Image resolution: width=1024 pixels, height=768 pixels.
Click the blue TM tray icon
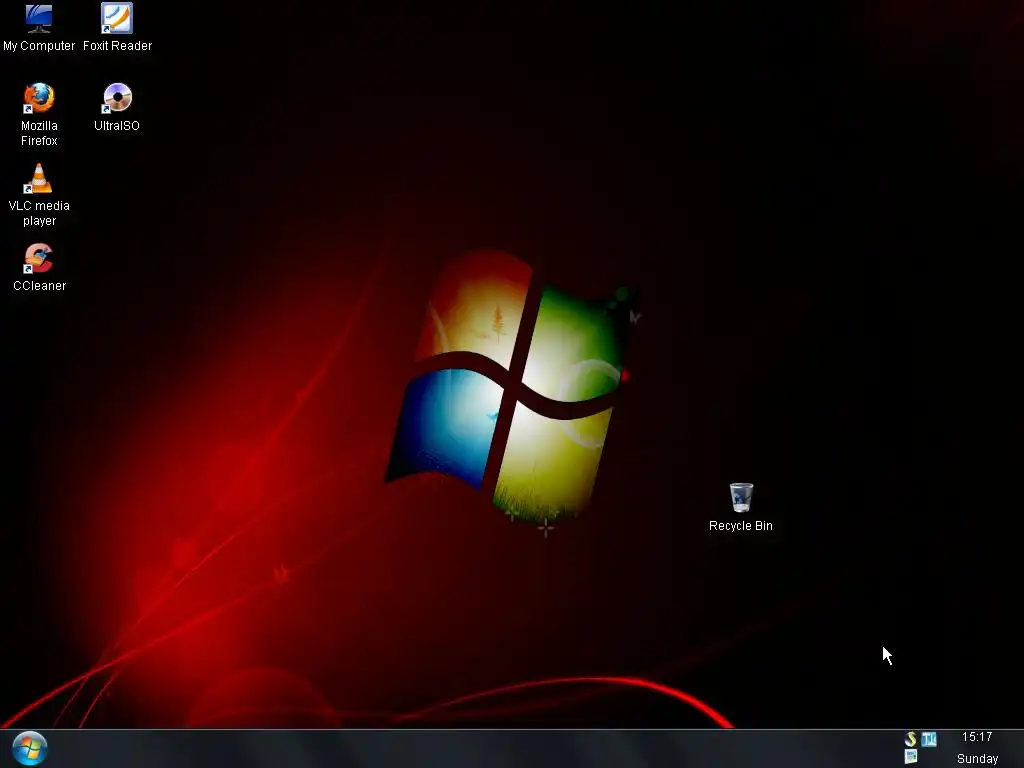[929, 739]
